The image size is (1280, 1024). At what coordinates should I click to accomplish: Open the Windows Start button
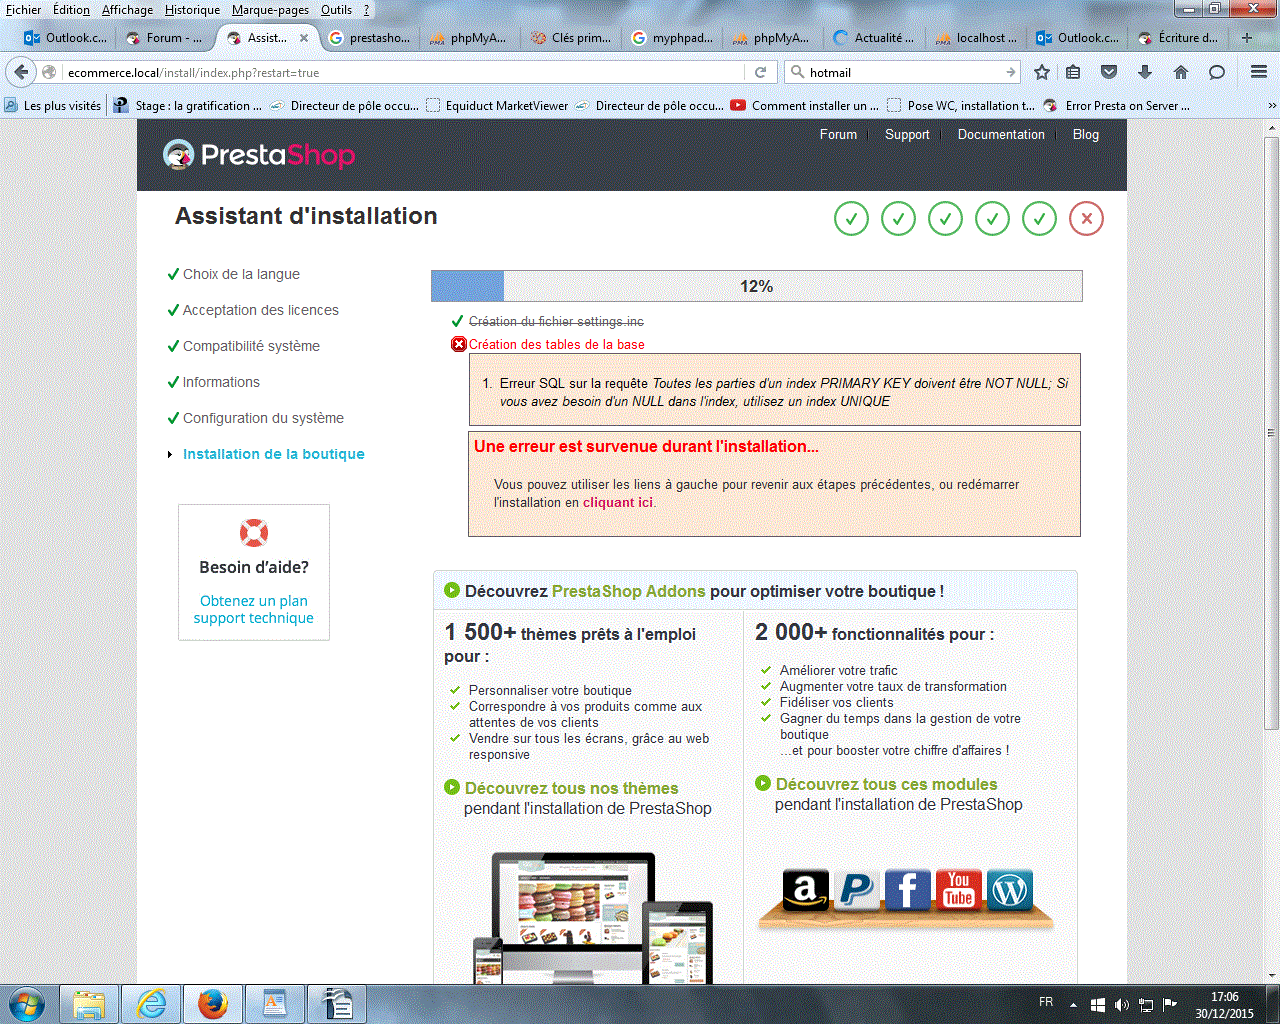click(x=27, y=1004)
